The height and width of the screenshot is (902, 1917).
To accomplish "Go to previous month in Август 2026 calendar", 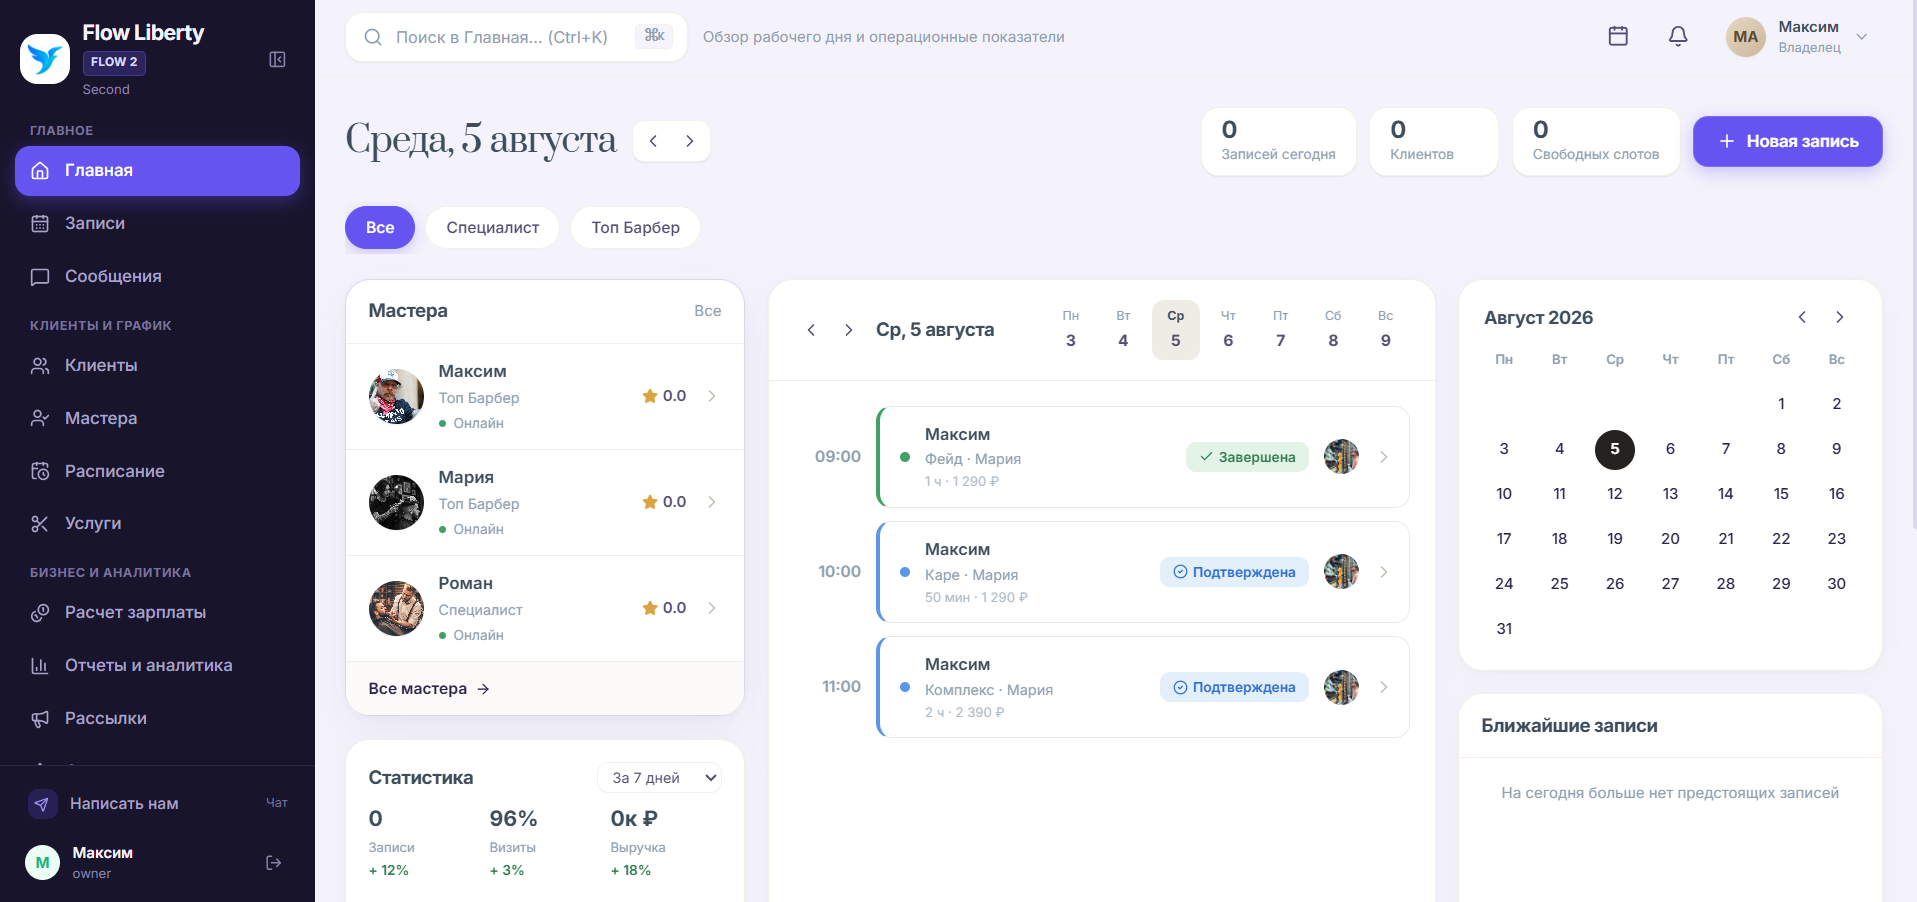I will (x=1802, y=317).
